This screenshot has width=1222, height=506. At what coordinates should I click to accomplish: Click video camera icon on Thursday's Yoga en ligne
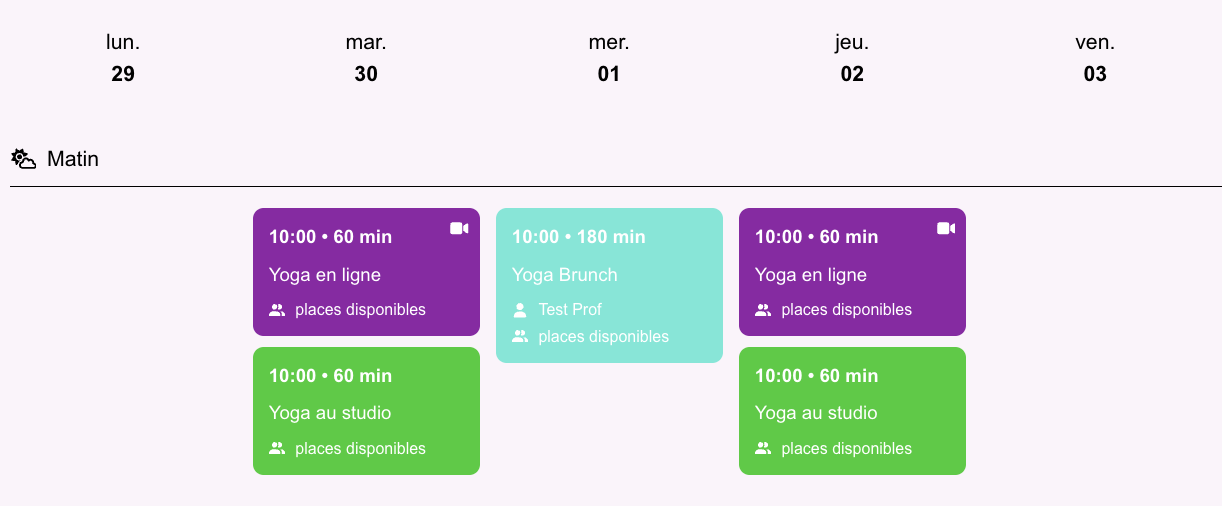coord(946,229)
